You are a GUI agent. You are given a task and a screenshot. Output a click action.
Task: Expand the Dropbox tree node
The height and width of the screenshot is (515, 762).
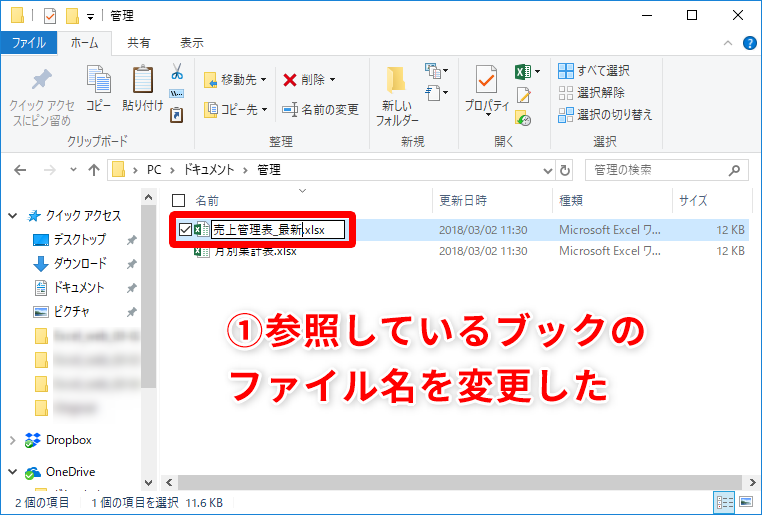13,441
